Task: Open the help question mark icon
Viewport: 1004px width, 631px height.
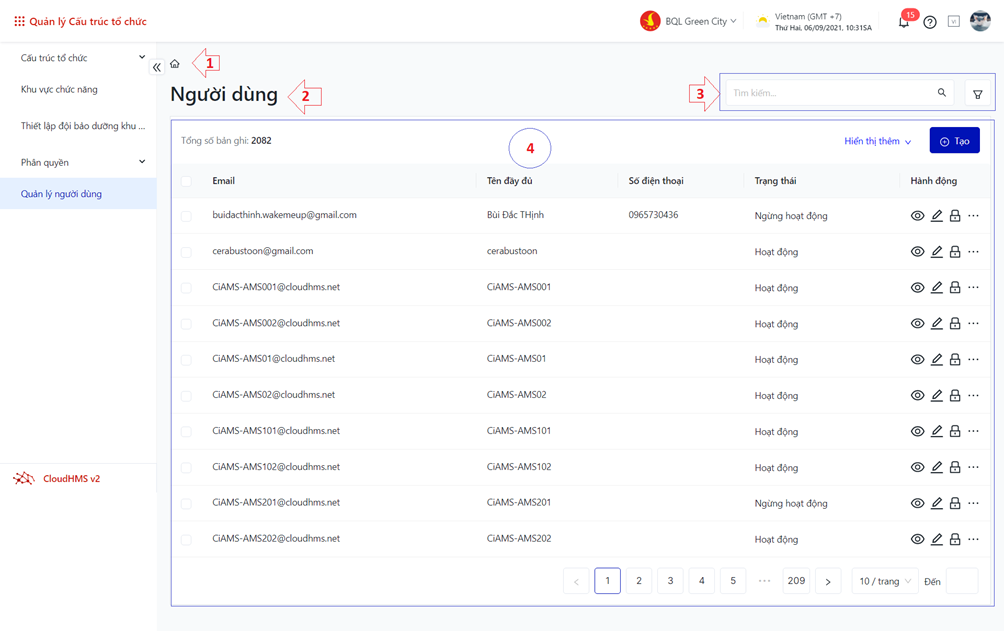Action: point(930,22)
